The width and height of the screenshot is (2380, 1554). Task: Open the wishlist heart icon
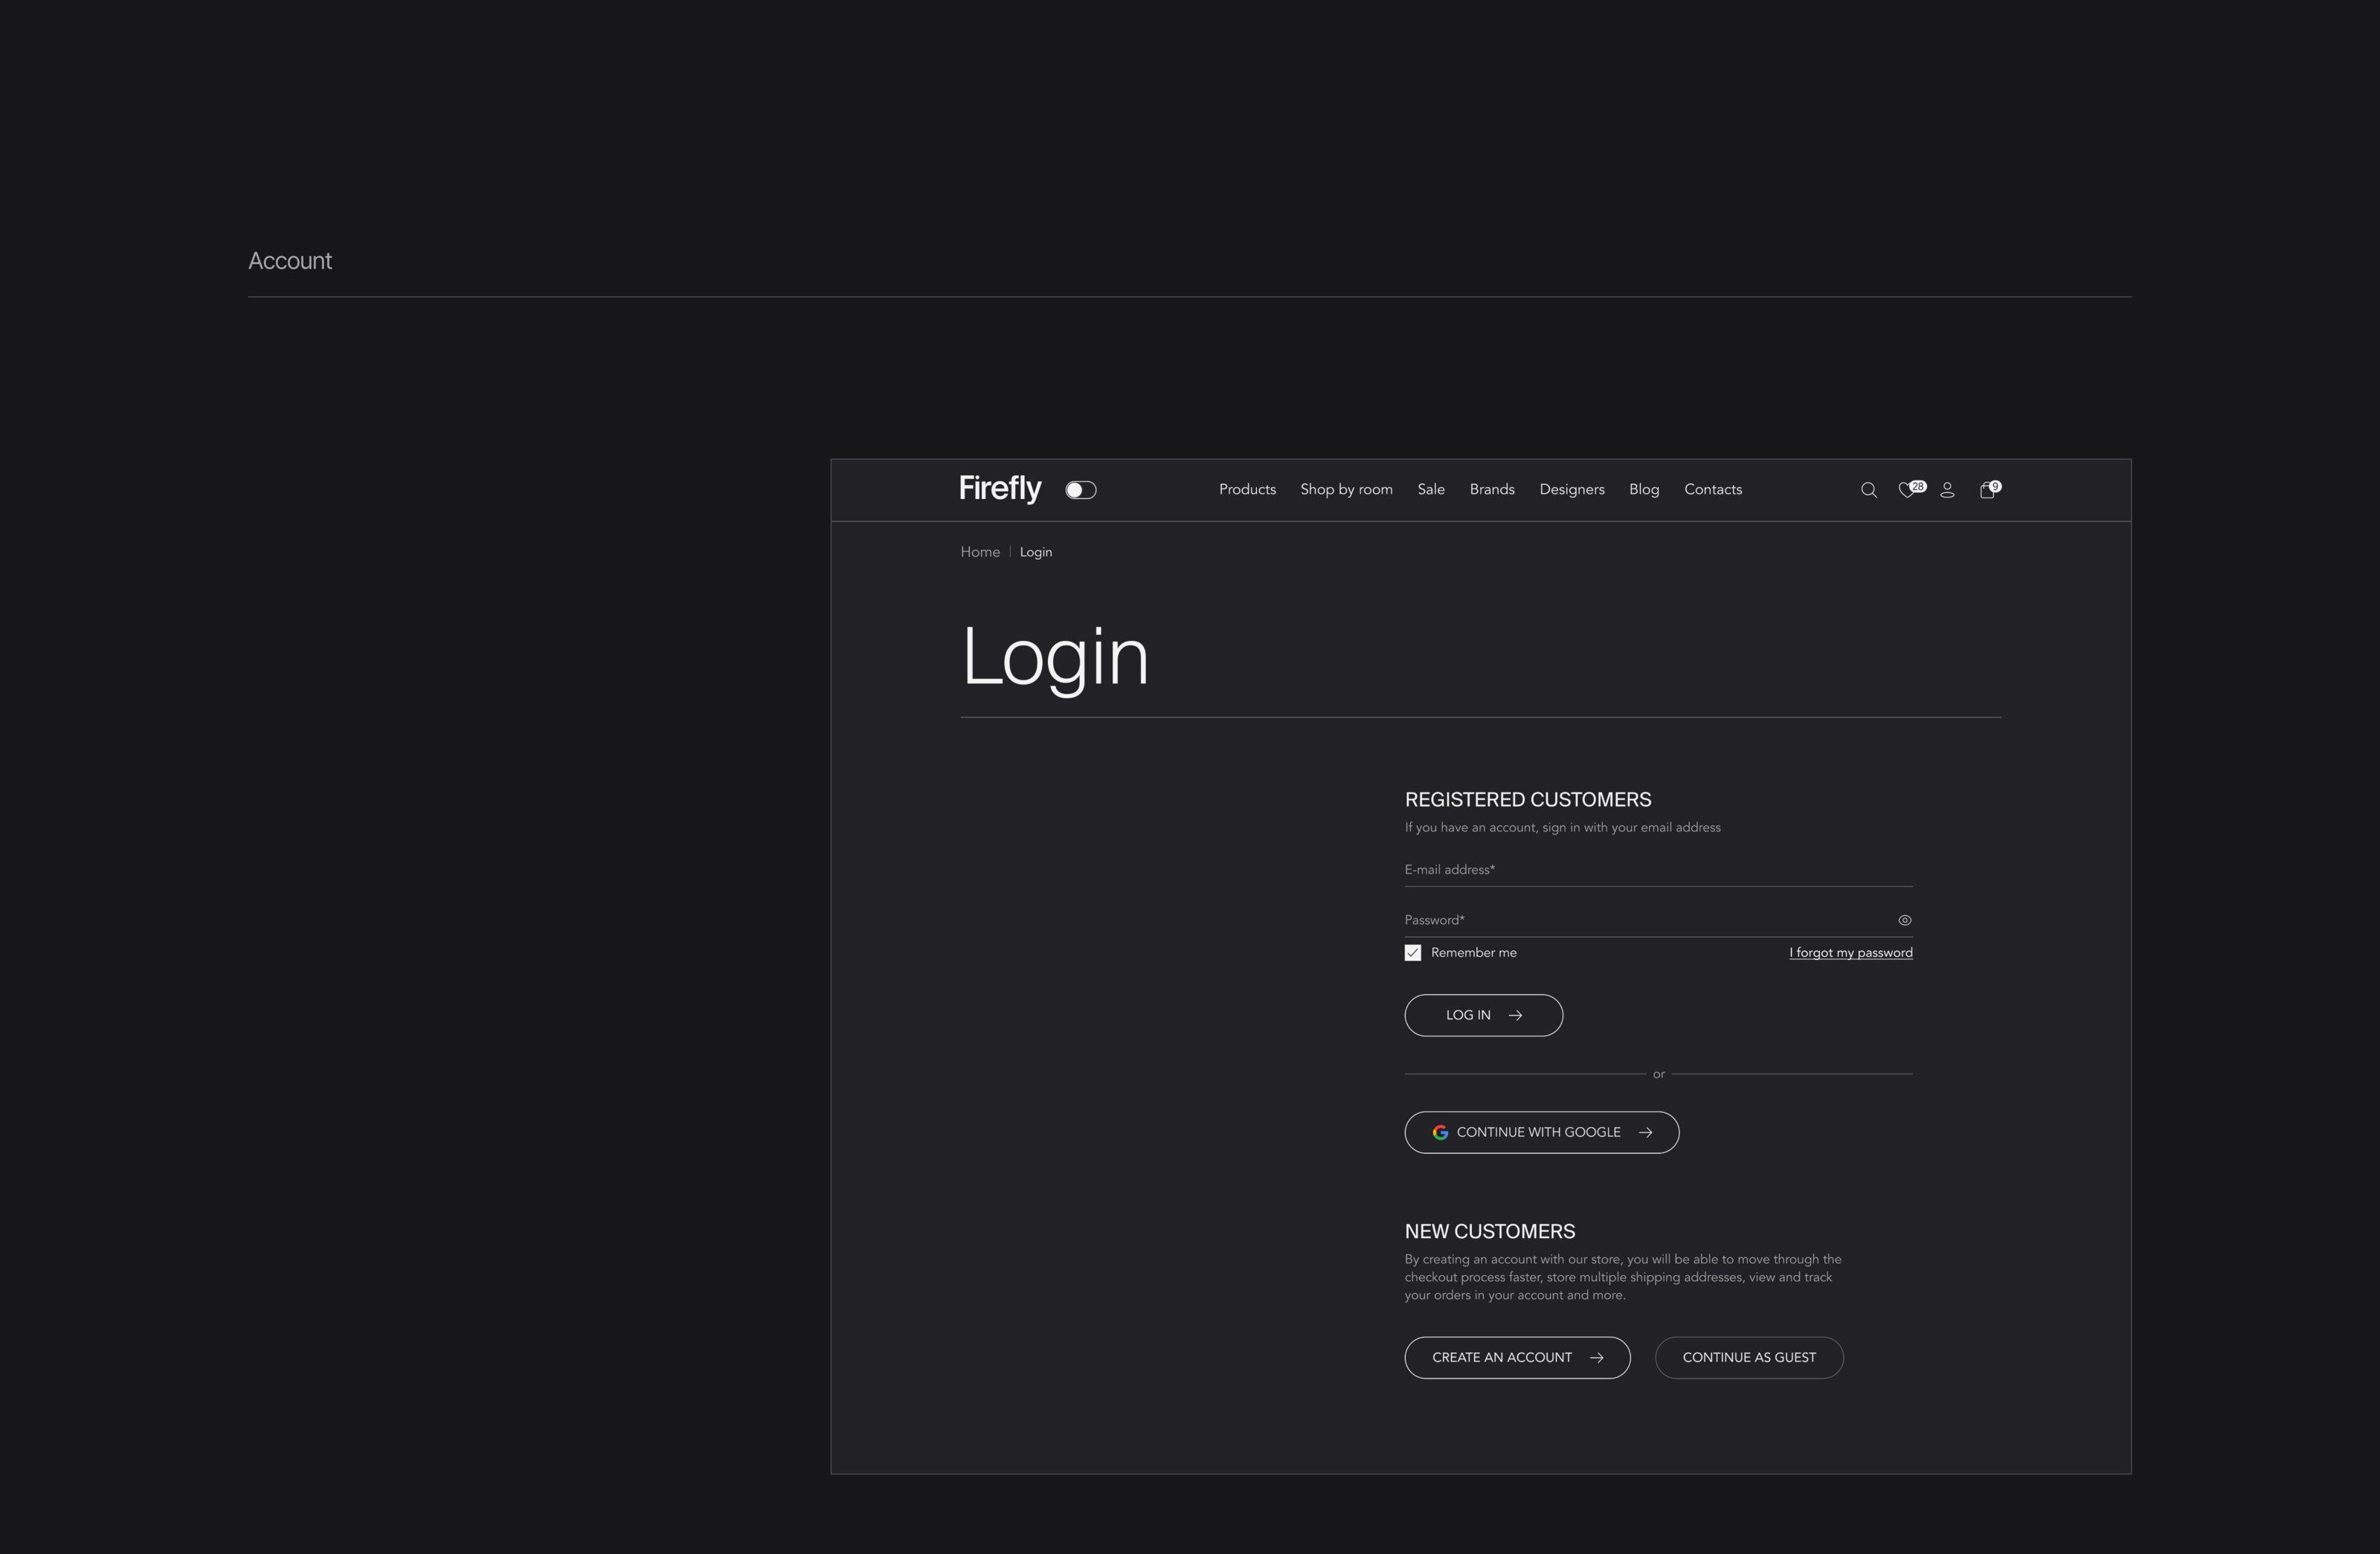(x=1907, y=490)
